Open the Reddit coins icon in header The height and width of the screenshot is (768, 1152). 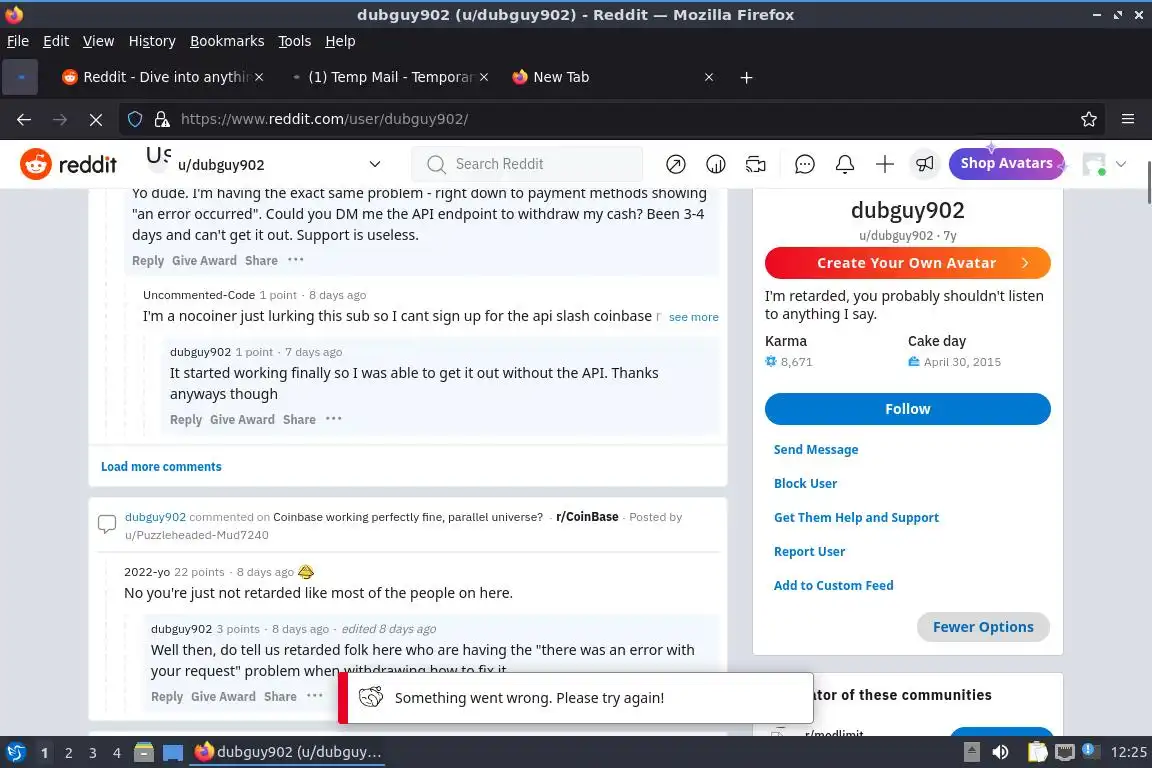tap(716, 164)
